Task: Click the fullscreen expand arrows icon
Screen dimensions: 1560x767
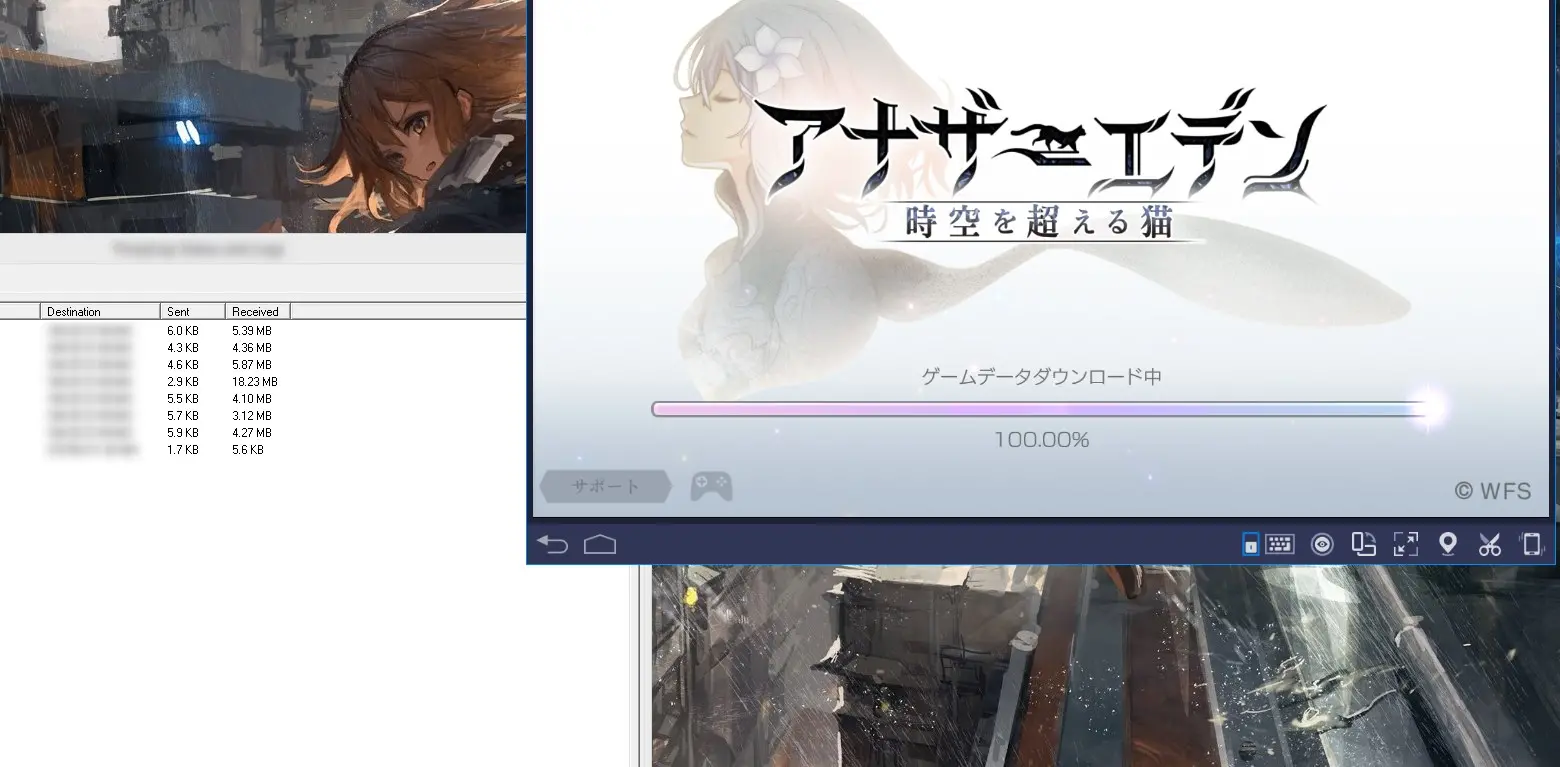Action: click(x=1406, y=544)
